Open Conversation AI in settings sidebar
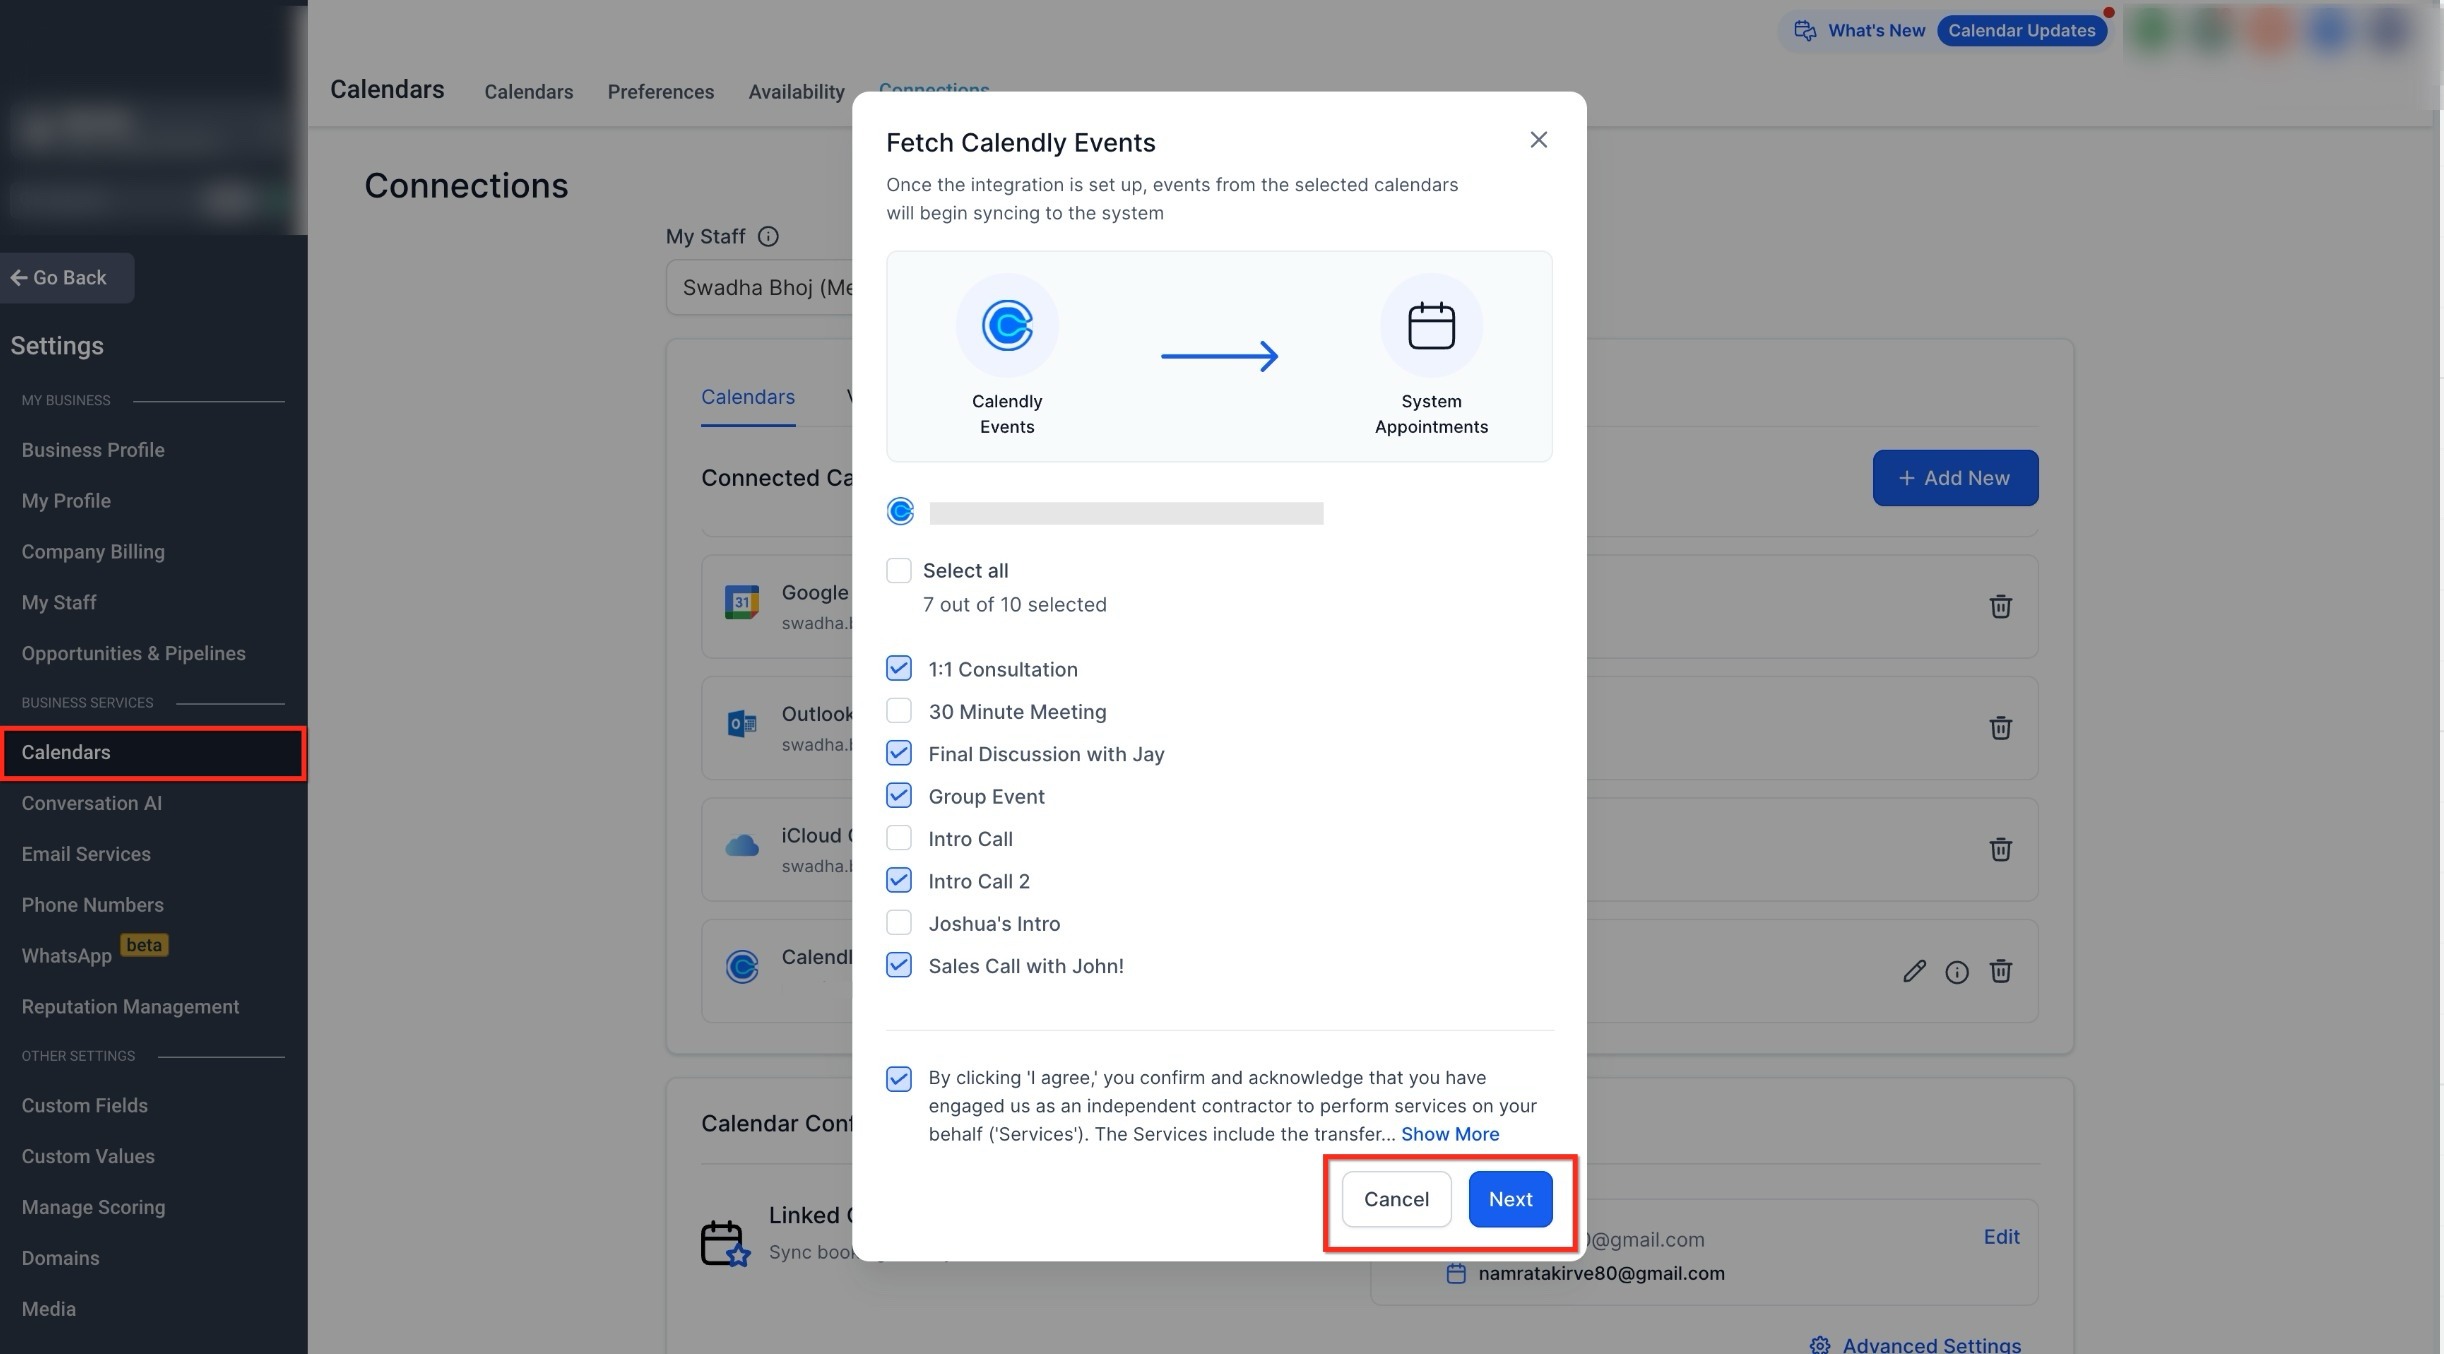Viewport: 2444px width, 1354px height. (92, 803)
